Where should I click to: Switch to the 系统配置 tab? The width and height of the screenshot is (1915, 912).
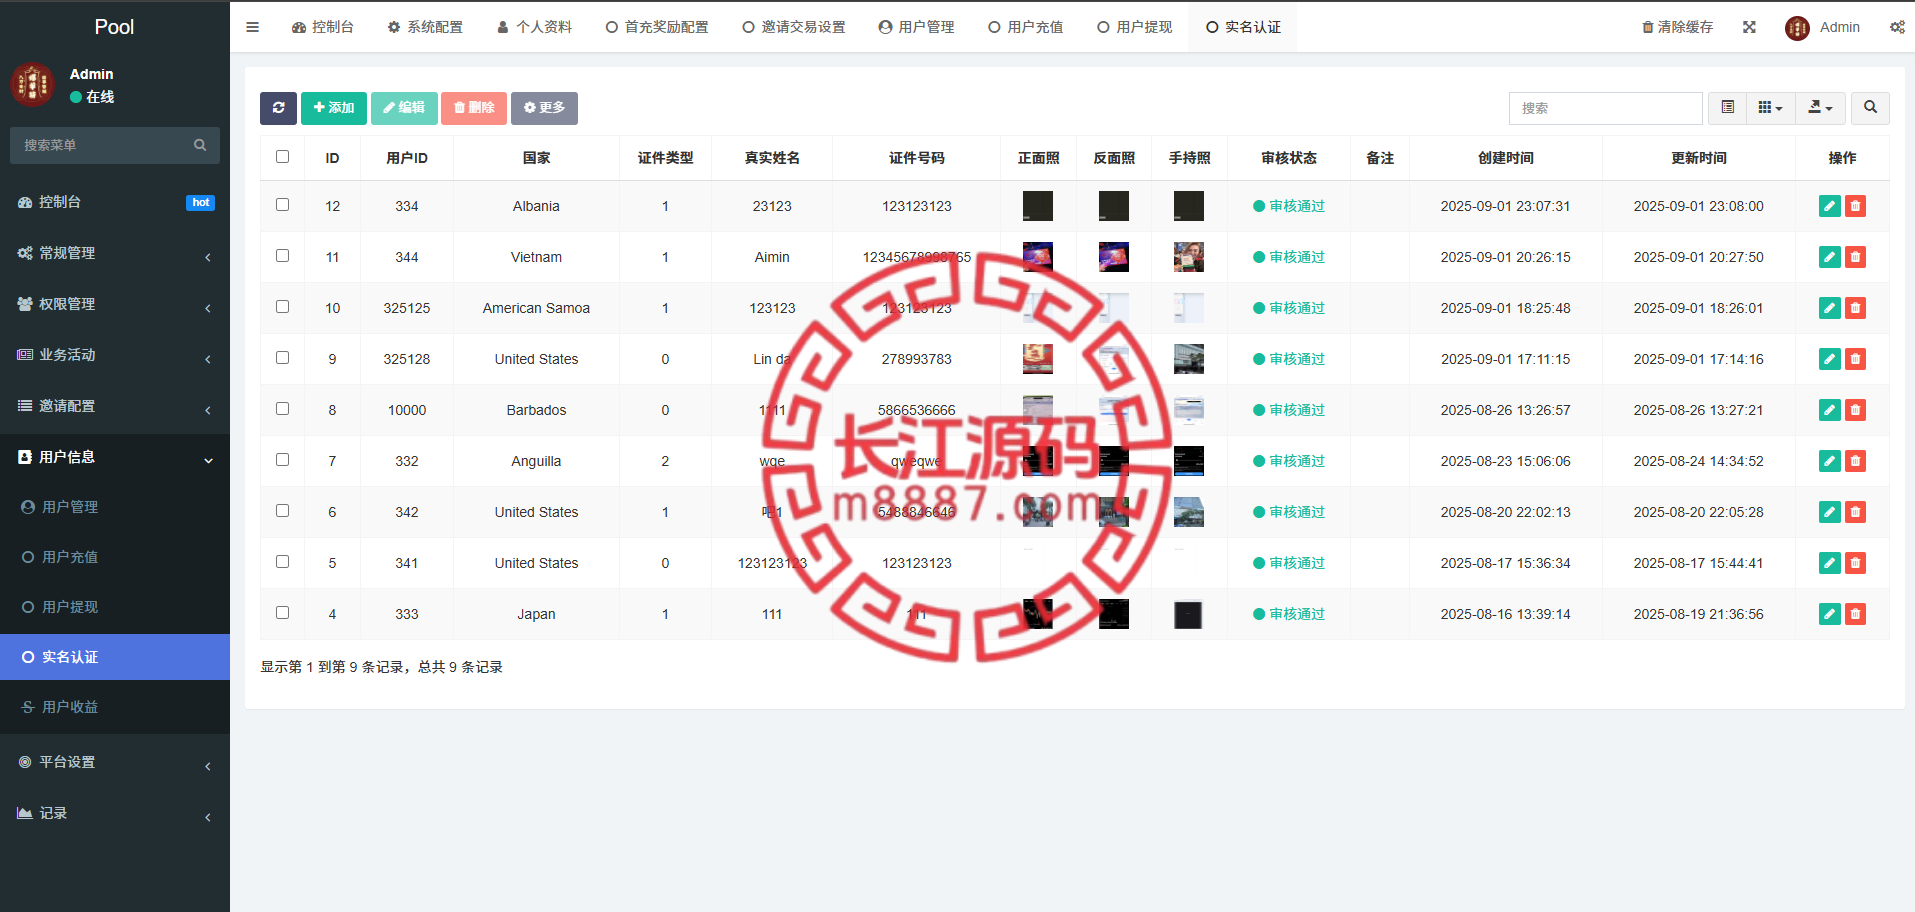425,27
